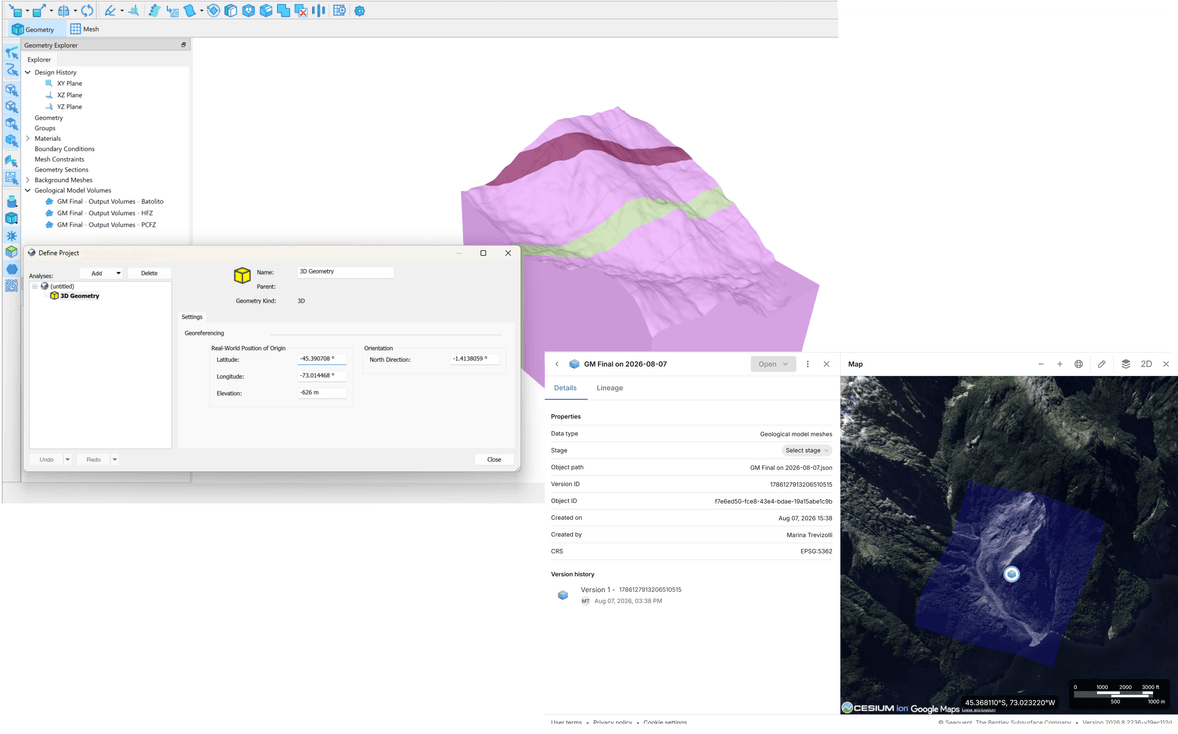The height and width of the screenshot is (734, 1178).
Task: Click the Delete button in Define Project
Action: (149, 273)
